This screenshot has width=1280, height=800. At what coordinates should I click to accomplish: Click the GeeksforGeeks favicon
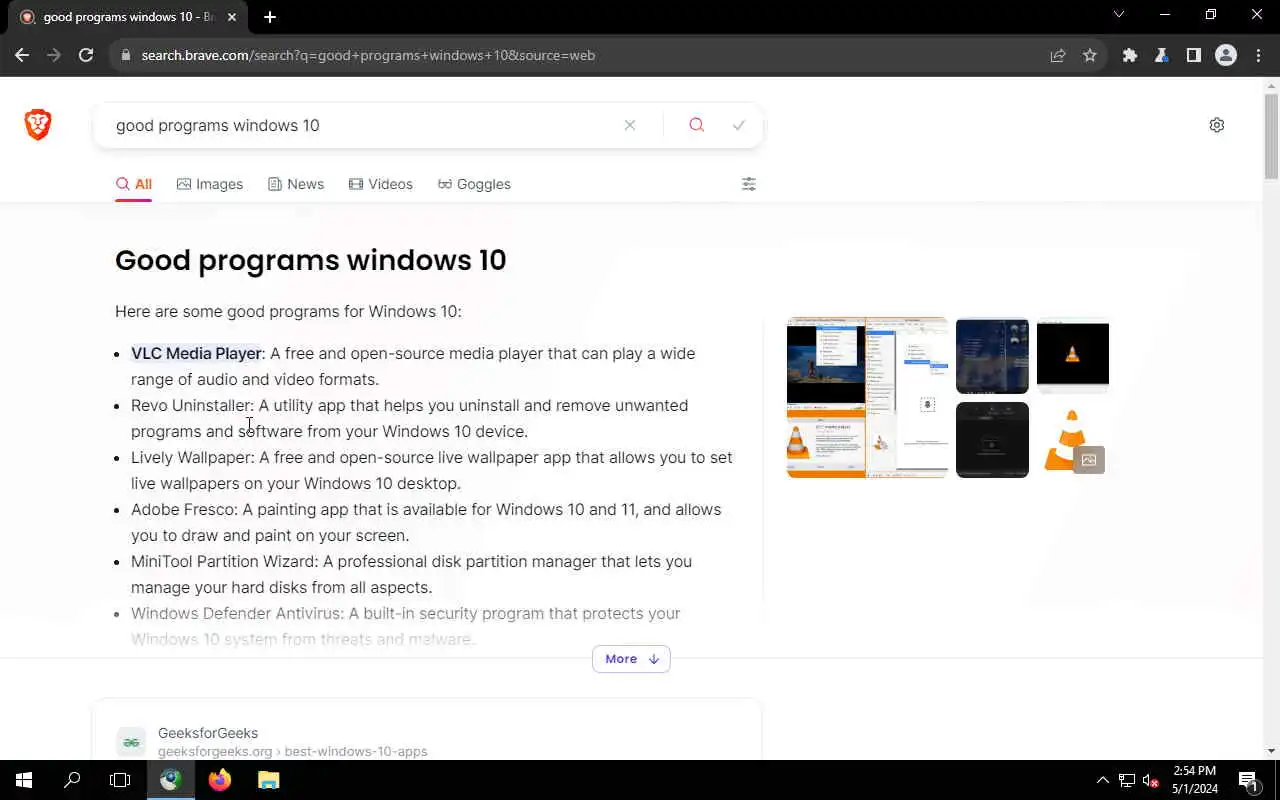[x=131, y=742]
